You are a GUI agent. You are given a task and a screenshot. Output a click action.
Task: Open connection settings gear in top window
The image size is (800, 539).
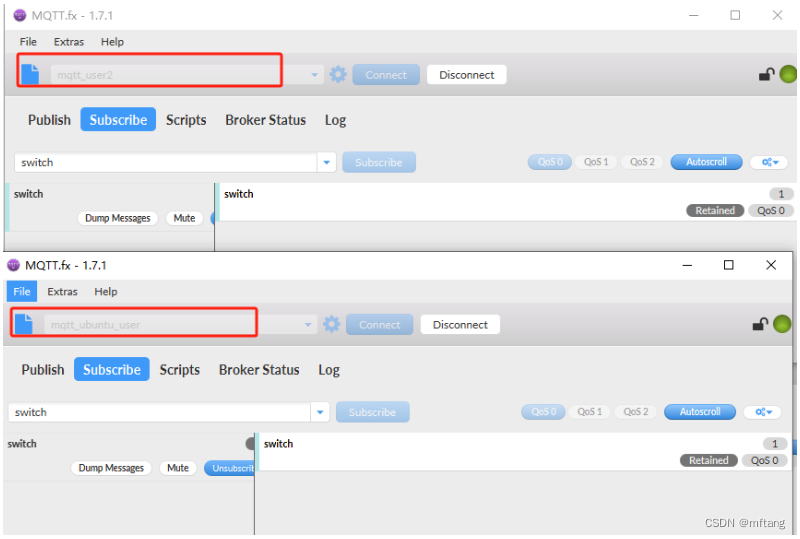coord(338,75)
